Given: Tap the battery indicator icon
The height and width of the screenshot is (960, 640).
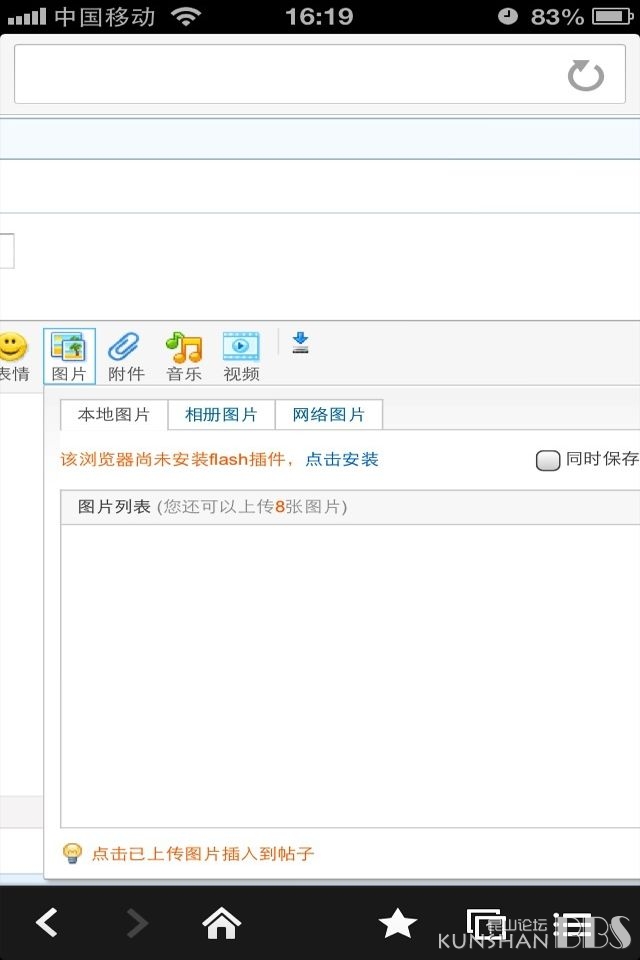Looking at the screenshot, I should click(x=612, y=17).
